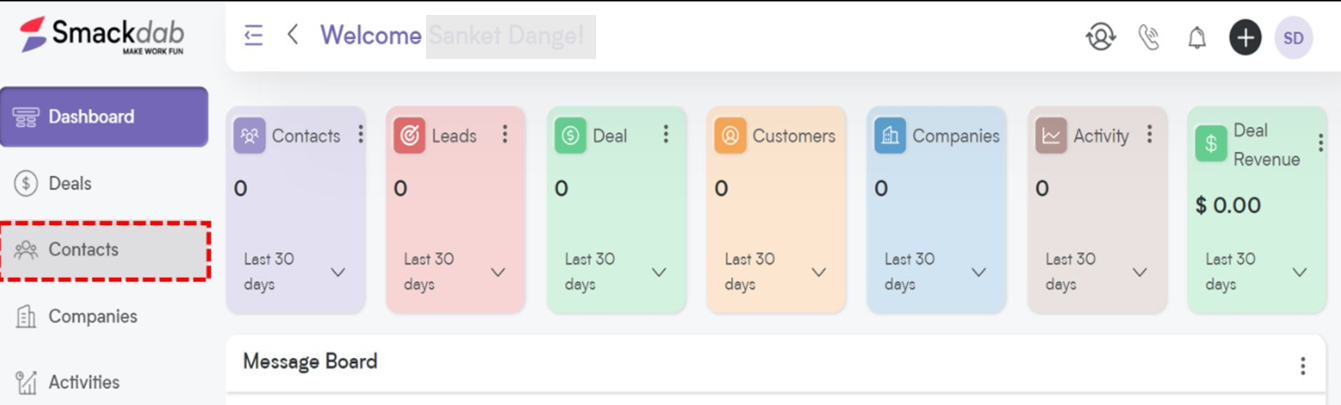Click the black plus add button
Screen dimensions: 1341x405
tap(1245, 38)
